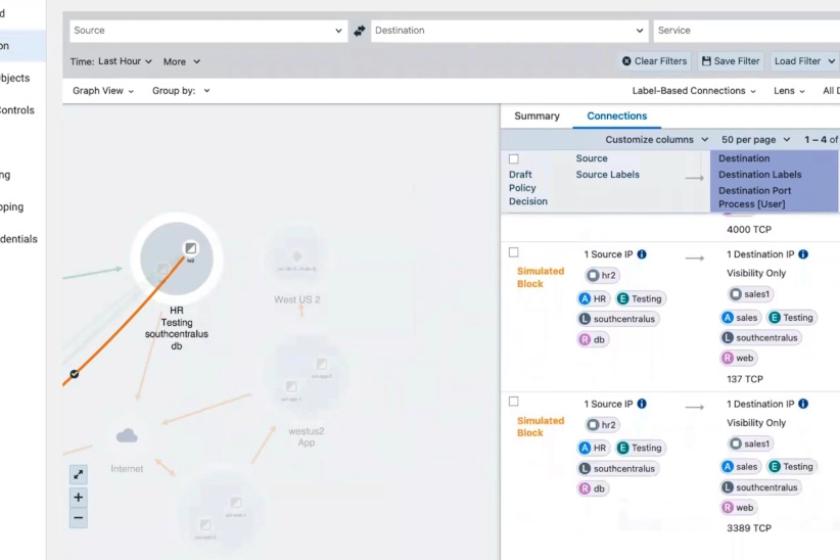Click source Testing environment label in 137 TCP row
Image resolution: width=840 pixels, height=560 pixels.
pos(640,298)
